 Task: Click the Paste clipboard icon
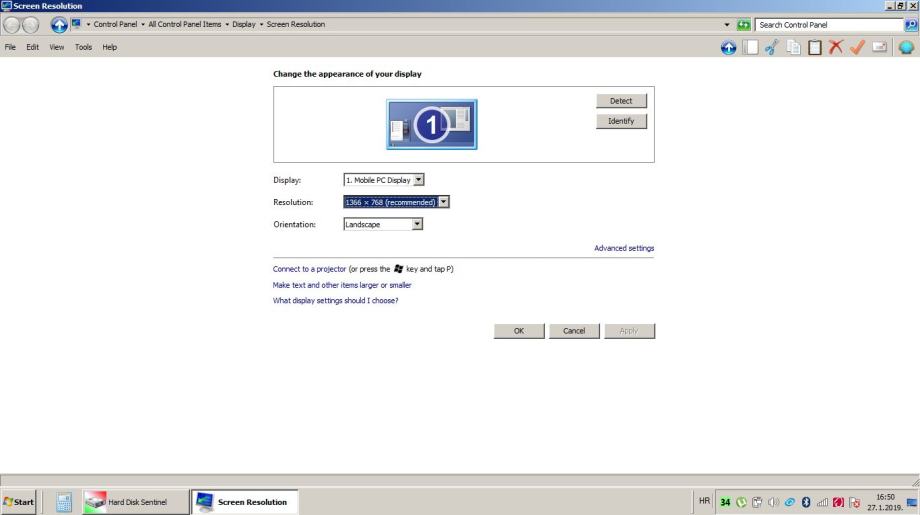click(x=814, y=48)
